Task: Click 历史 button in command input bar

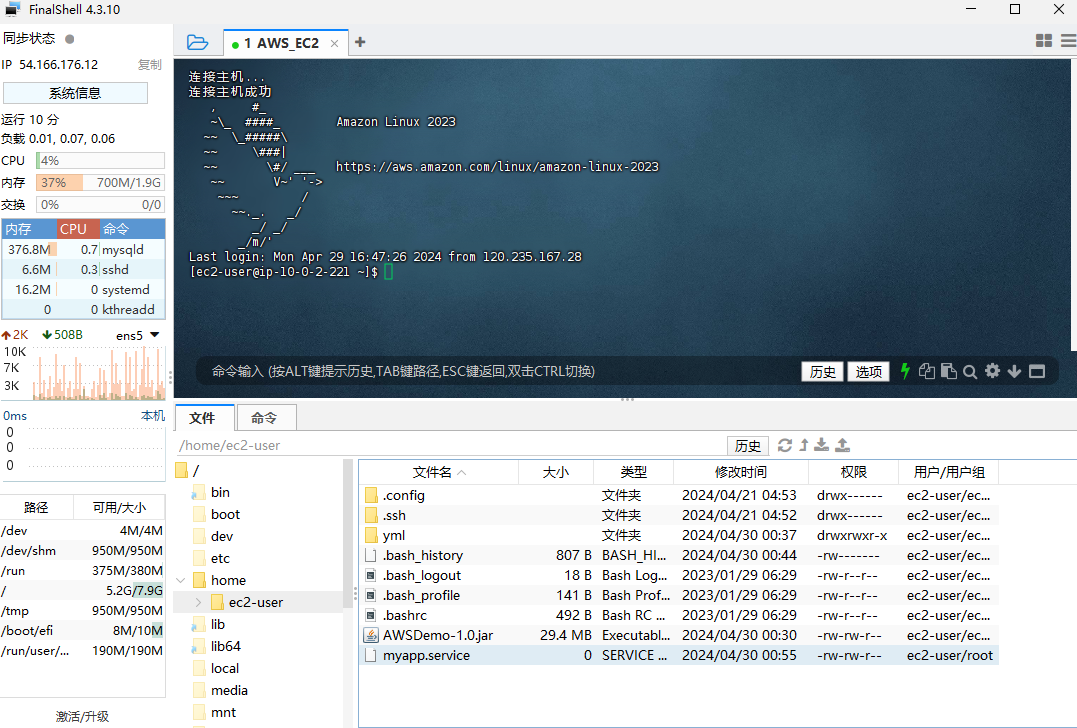Action: point(822,372)
